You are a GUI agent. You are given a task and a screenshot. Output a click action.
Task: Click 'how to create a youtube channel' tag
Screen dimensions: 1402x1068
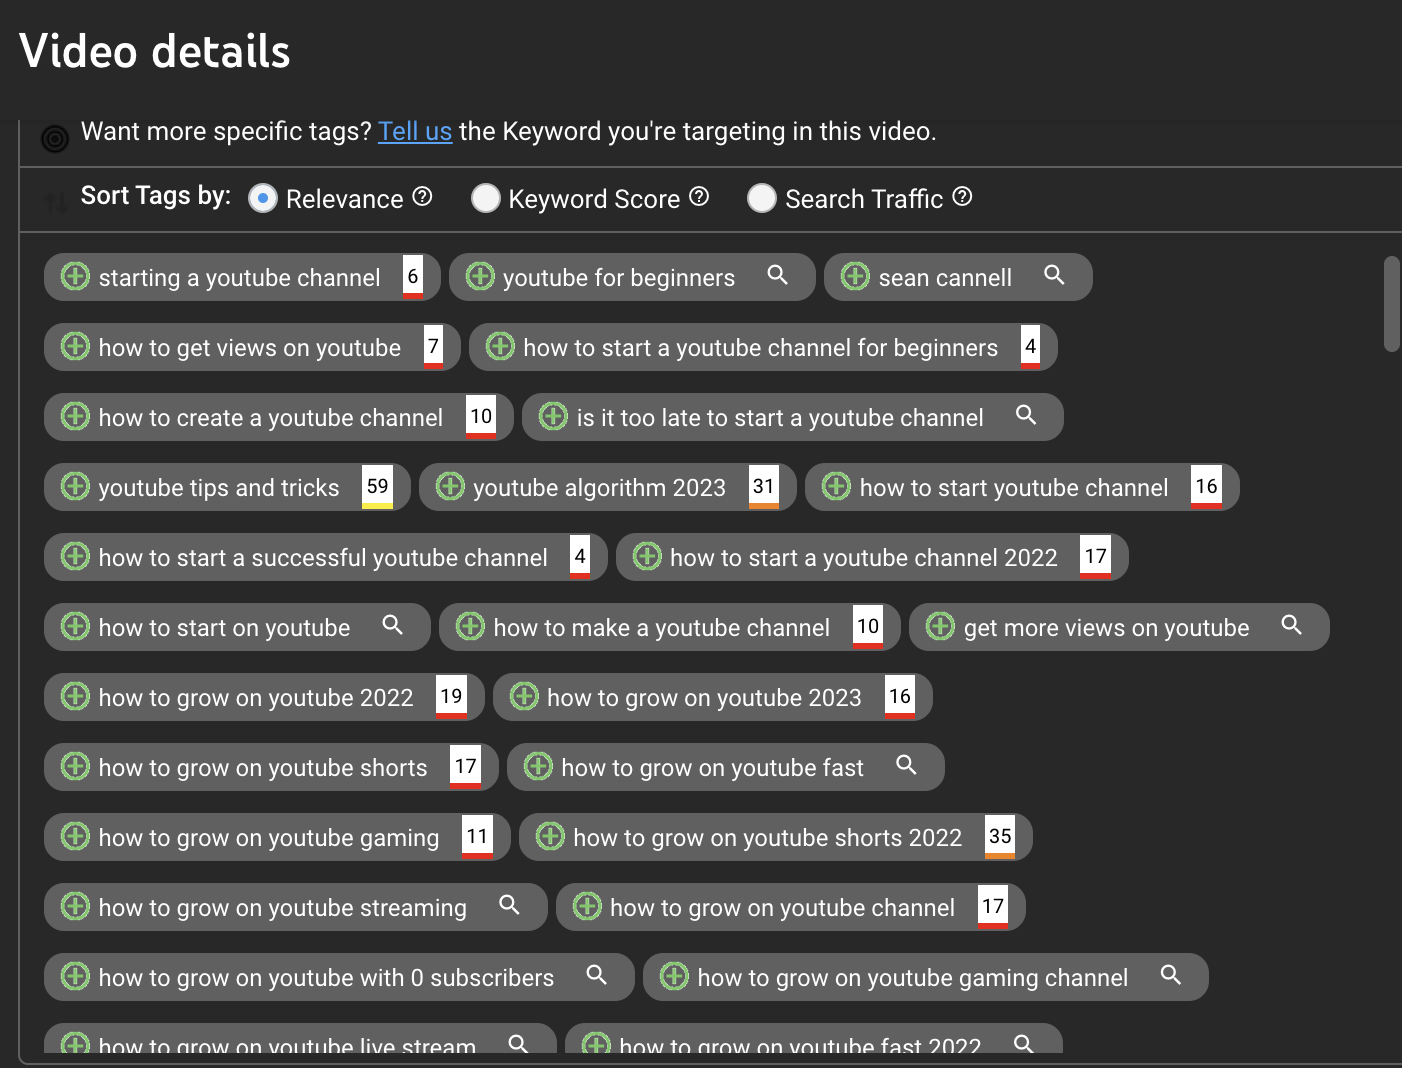point(270,418)
